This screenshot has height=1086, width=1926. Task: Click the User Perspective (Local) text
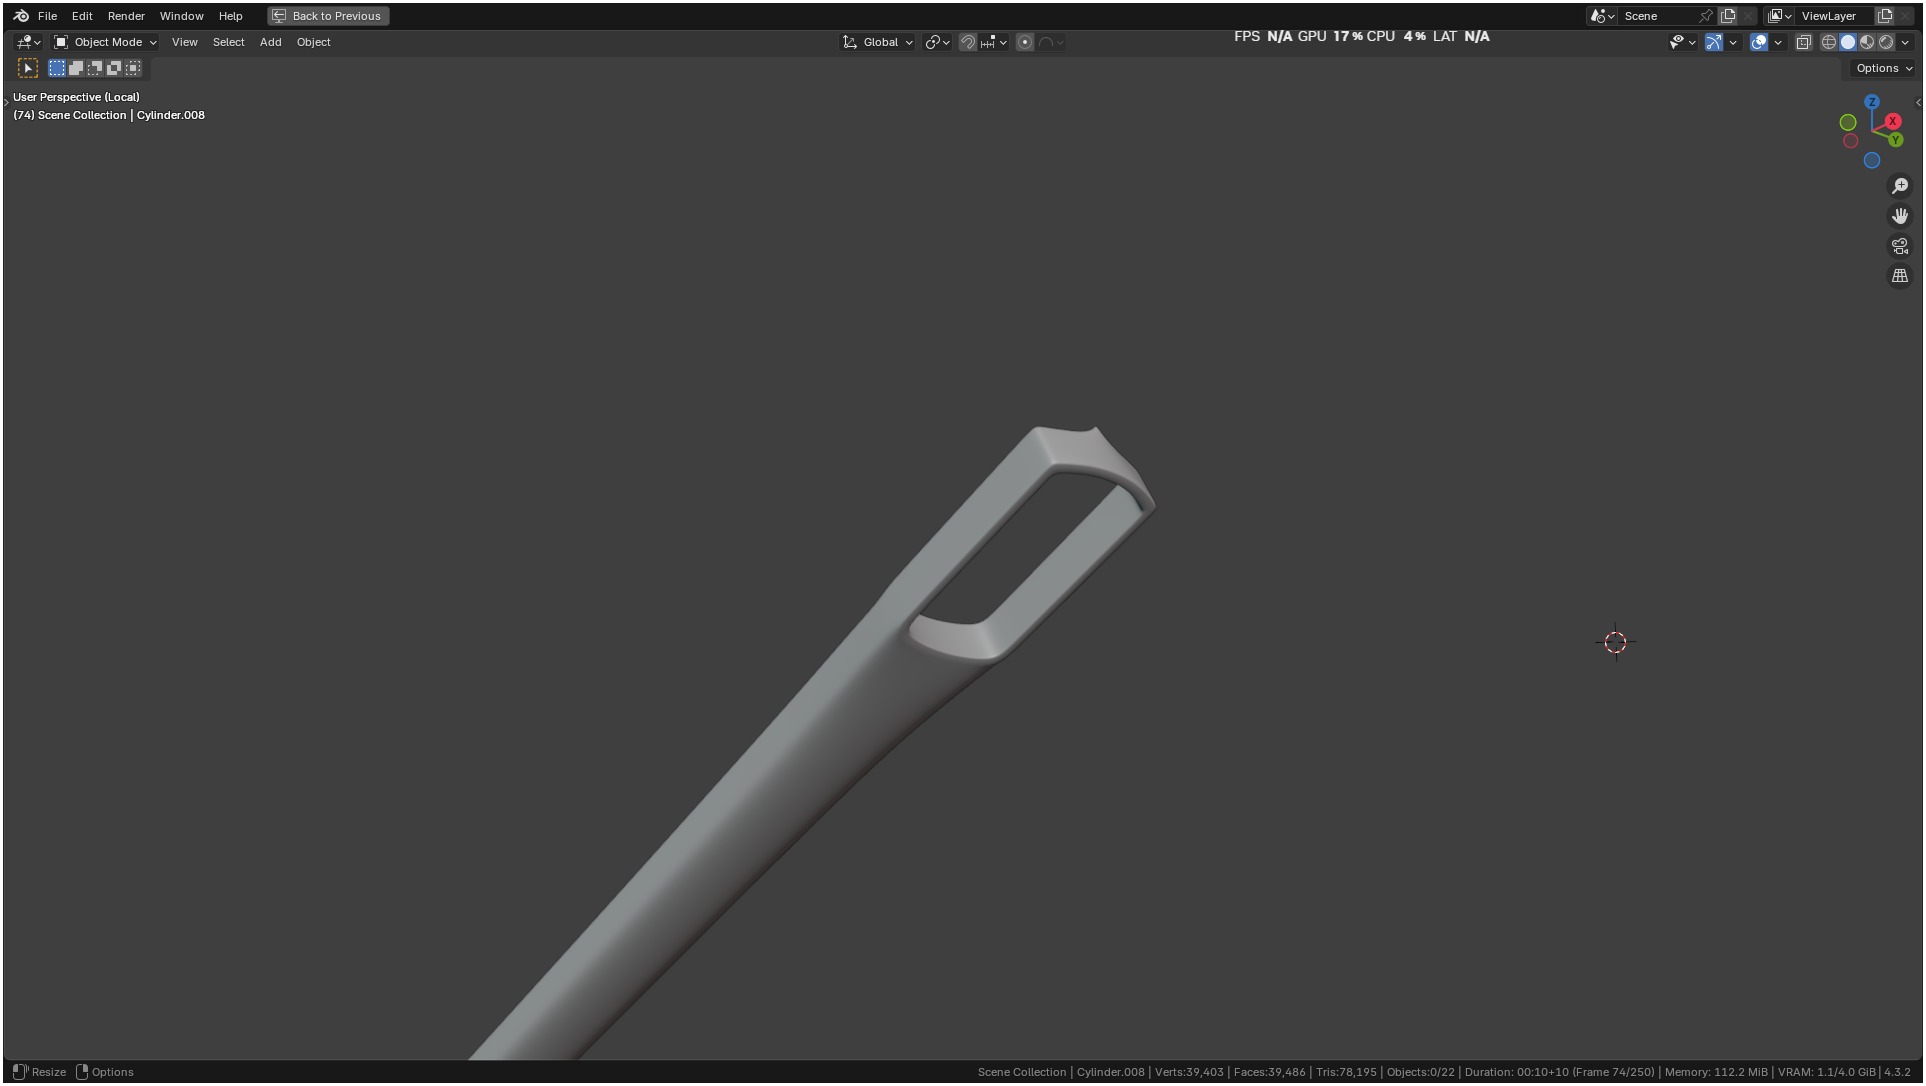(x=76, y=97)
